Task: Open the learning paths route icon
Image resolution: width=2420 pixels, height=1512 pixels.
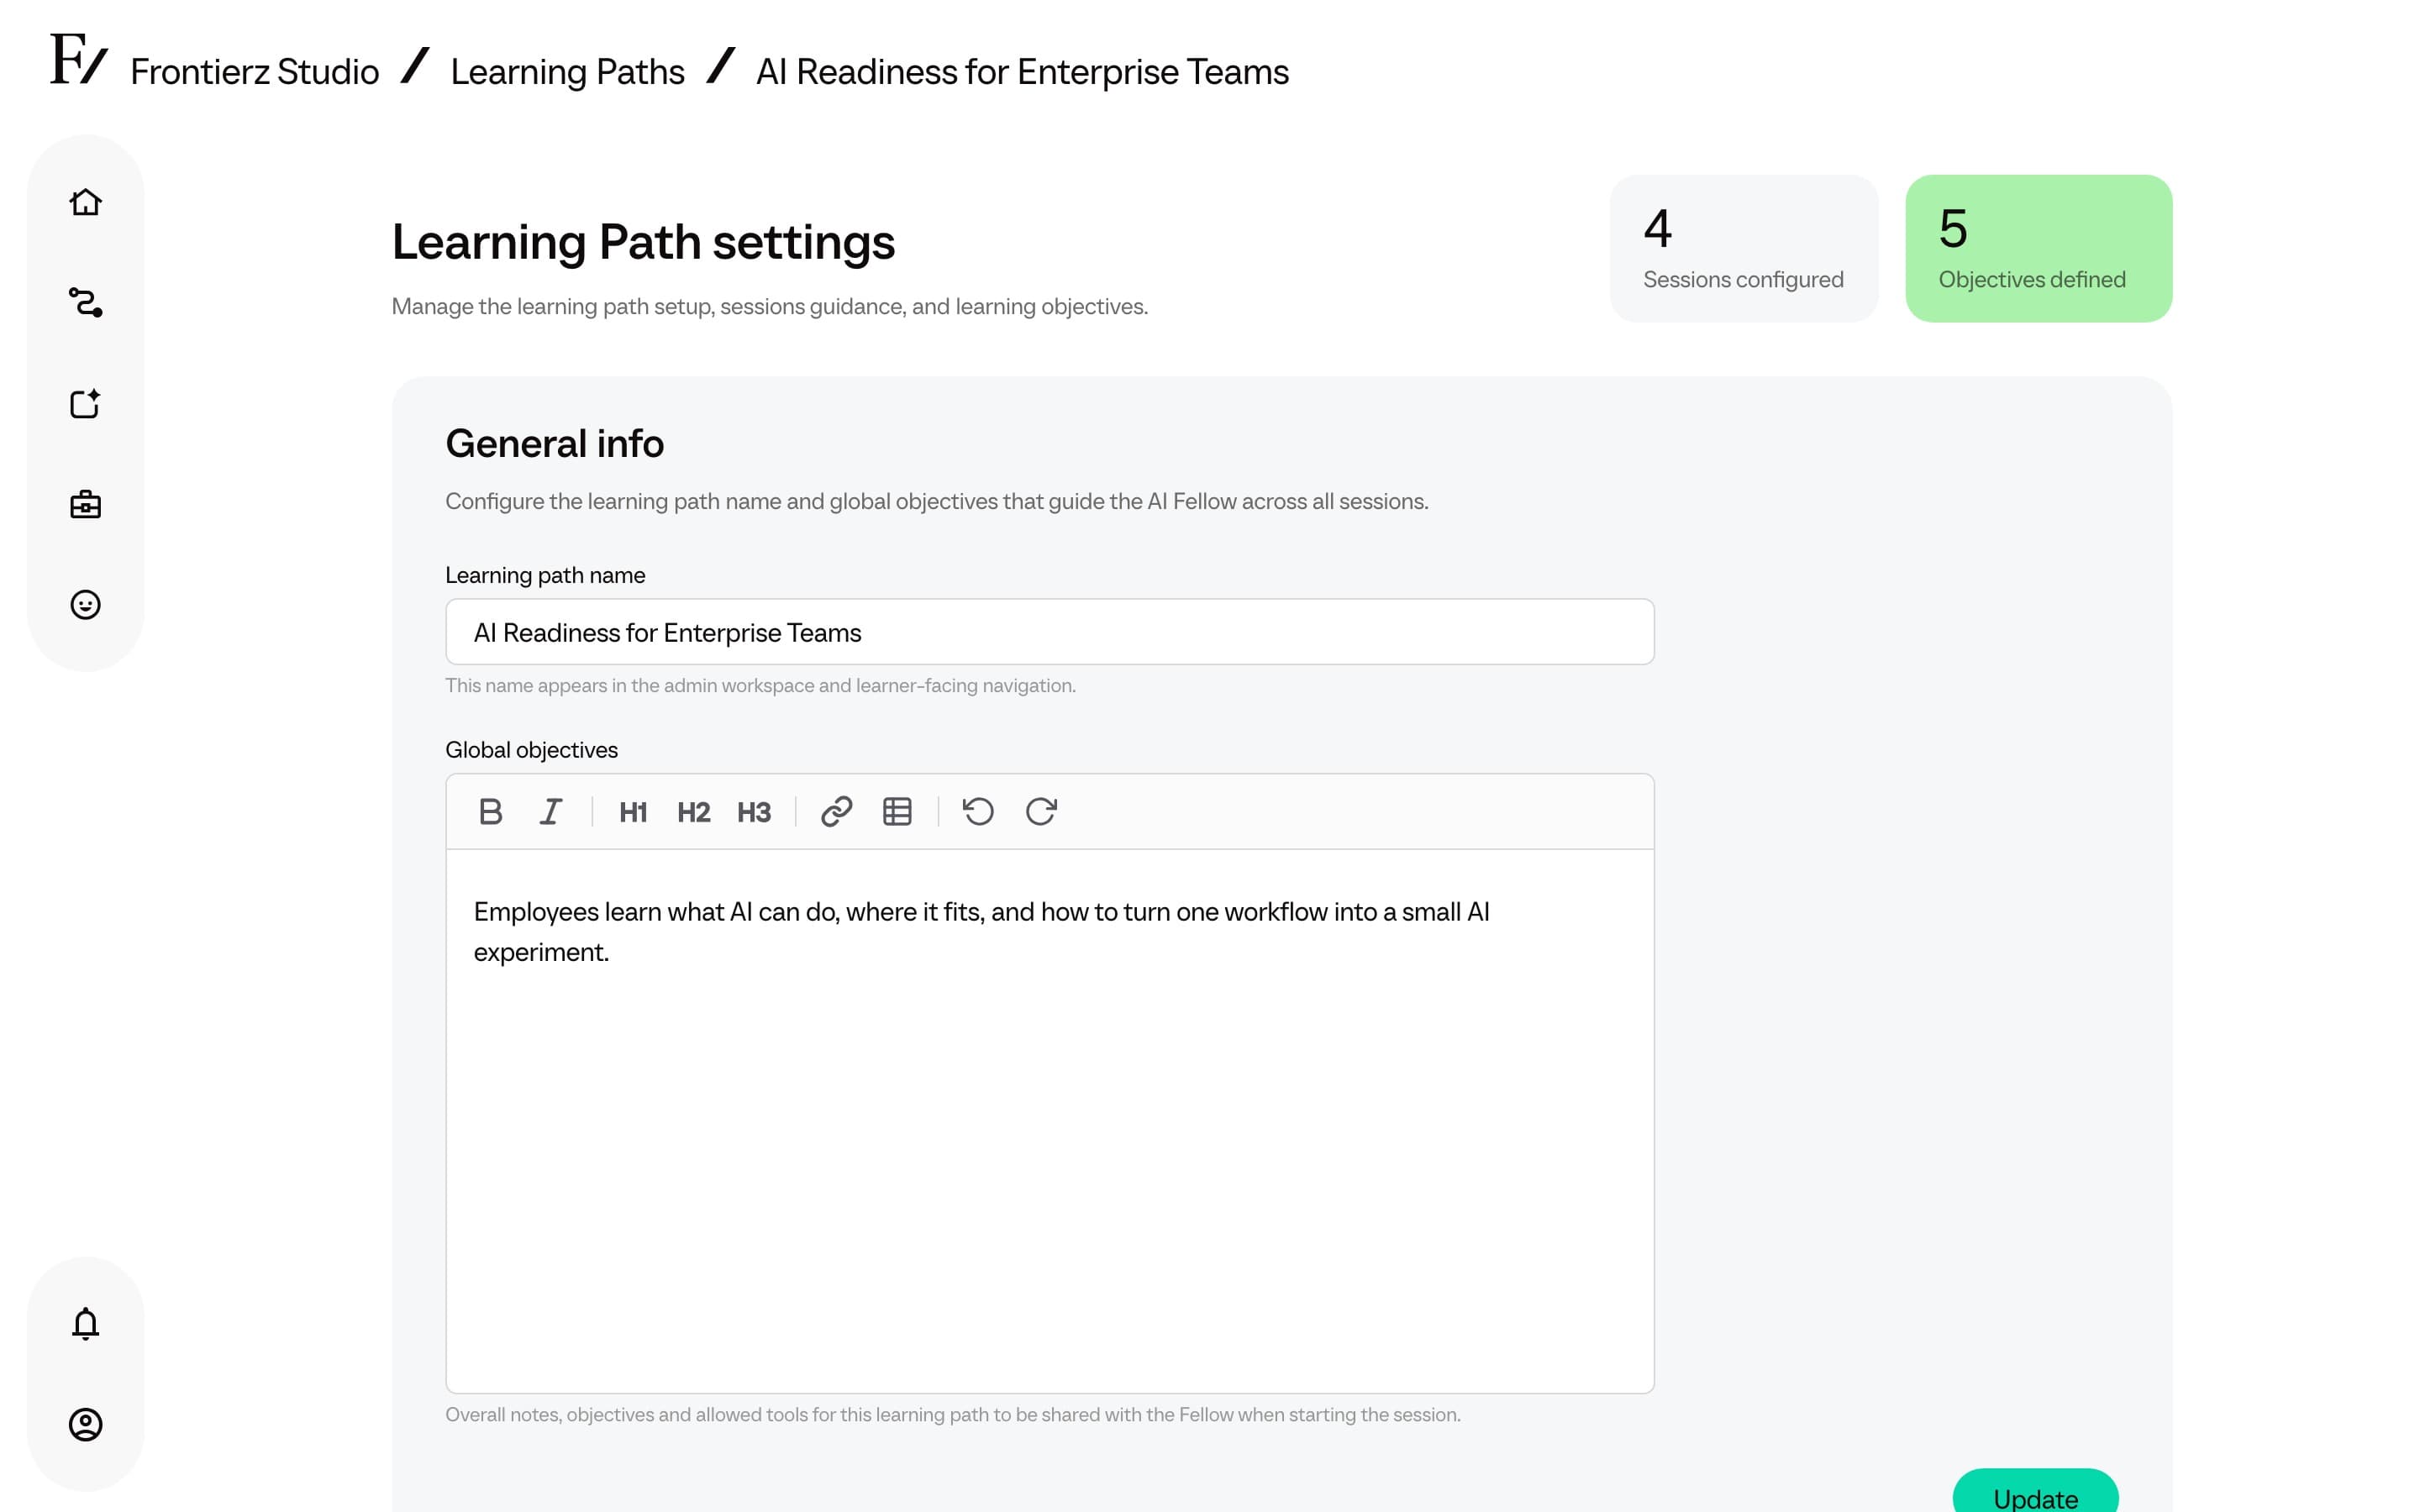Action: click(x=85, y=302)
